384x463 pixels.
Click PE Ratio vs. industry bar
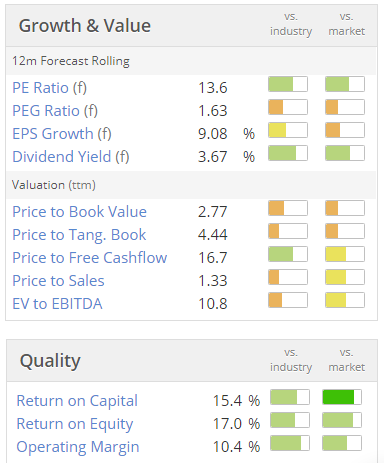pos(288,84)
